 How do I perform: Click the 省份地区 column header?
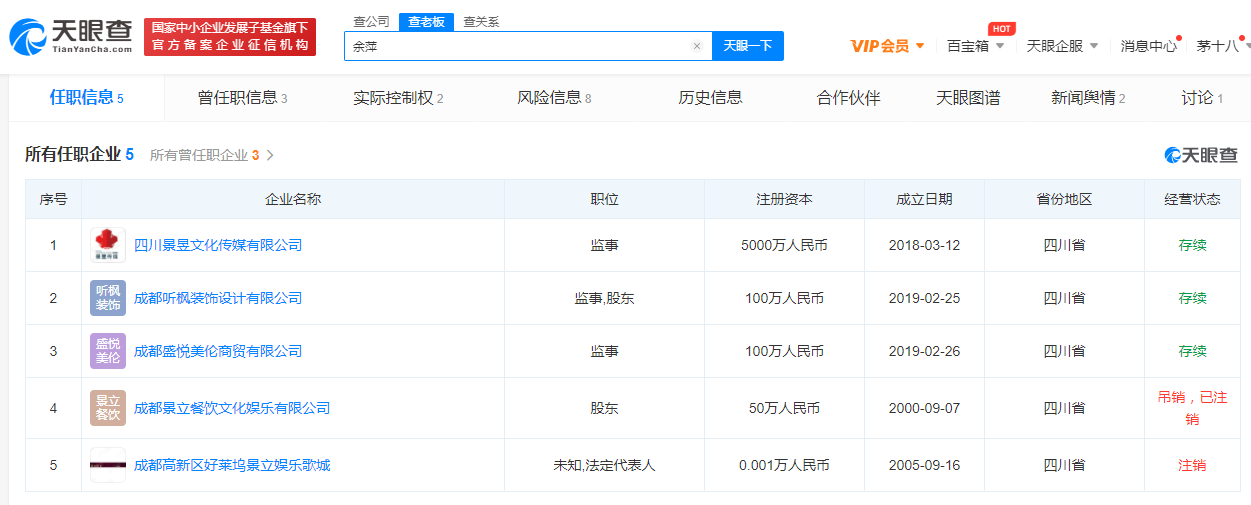tap(1064, 199)
